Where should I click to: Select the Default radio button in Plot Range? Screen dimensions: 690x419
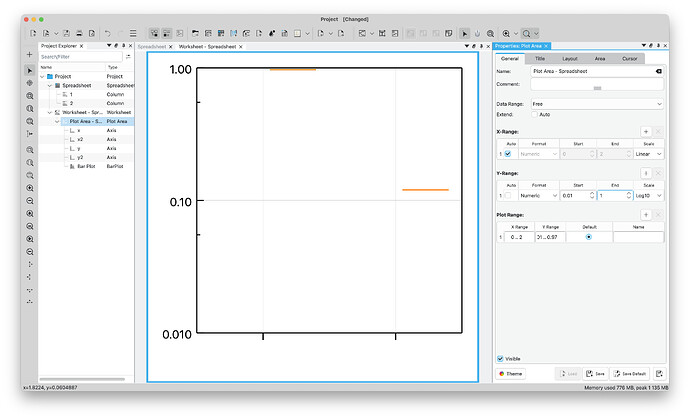tap(588, 237)
